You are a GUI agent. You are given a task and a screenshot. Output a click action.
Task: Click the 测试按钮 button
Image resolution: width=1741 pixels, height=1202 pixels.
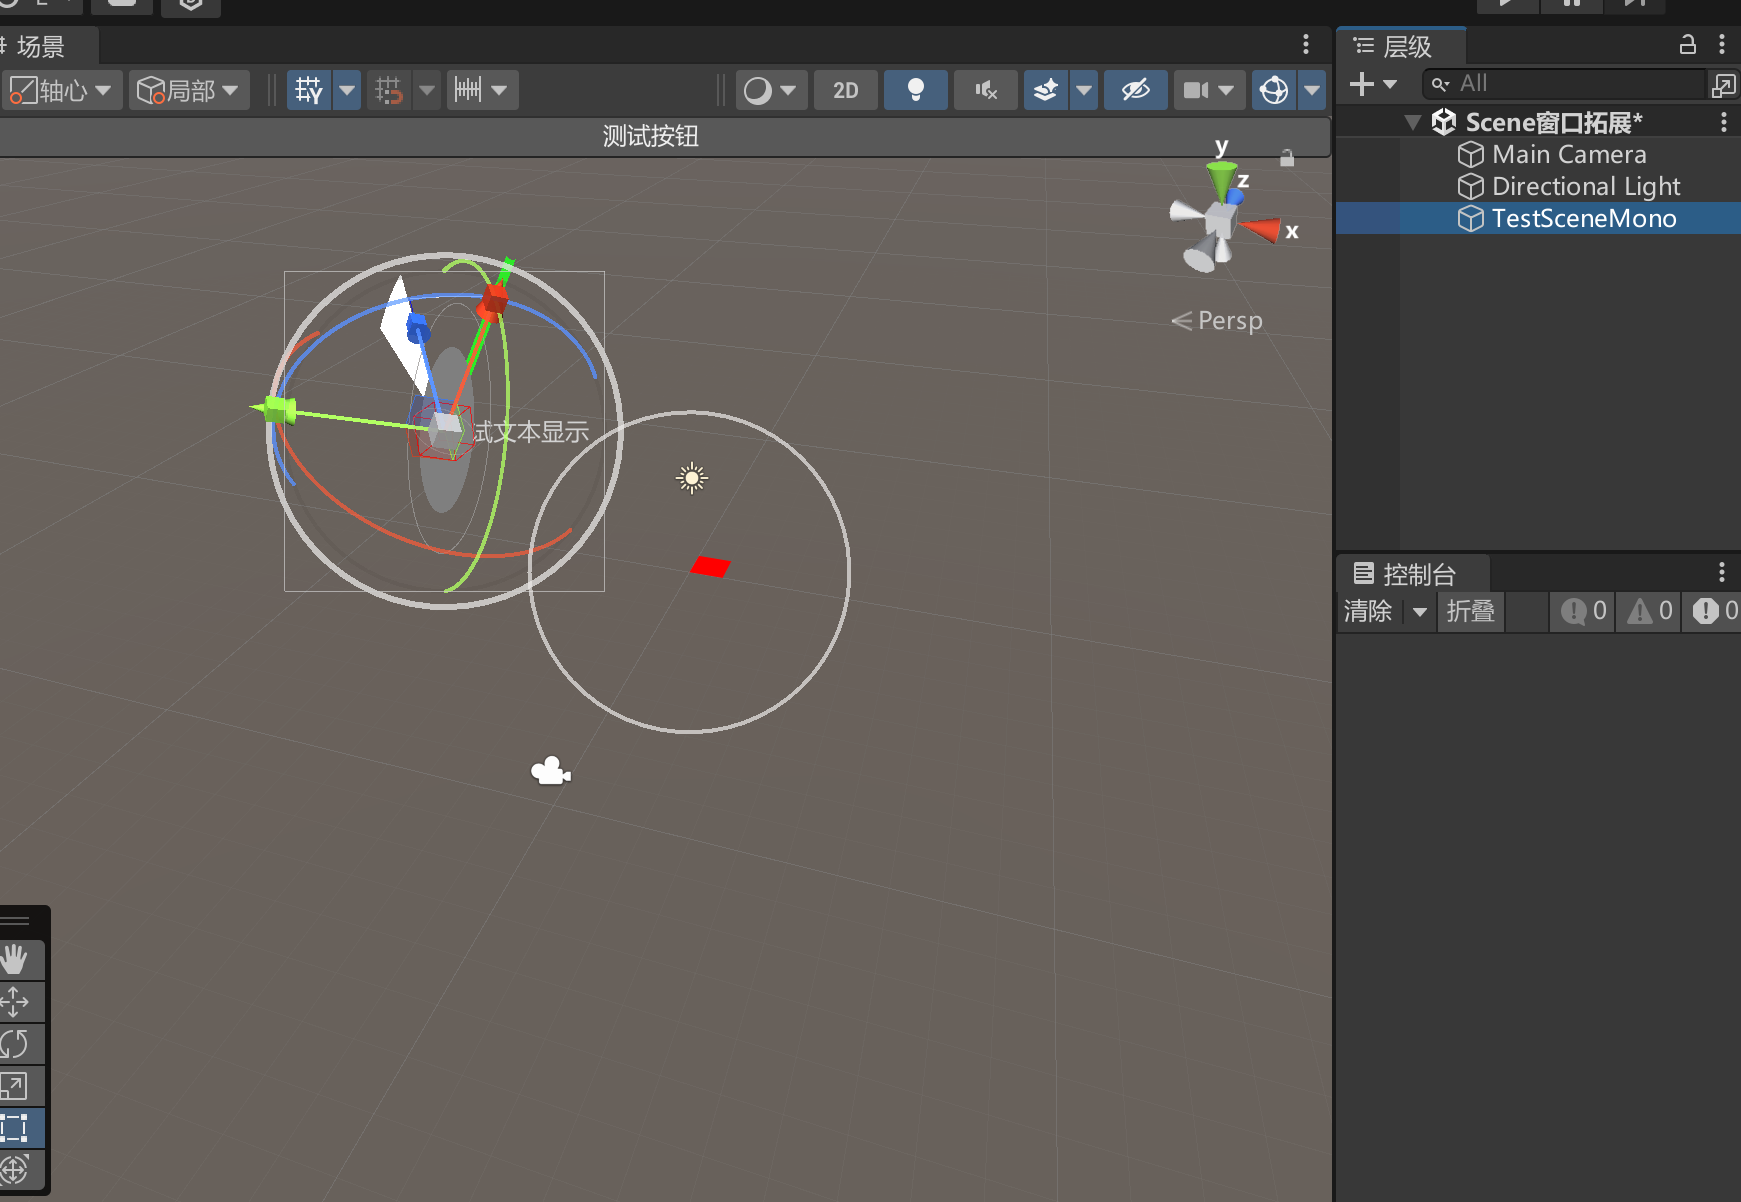click(x=650, y=137)
